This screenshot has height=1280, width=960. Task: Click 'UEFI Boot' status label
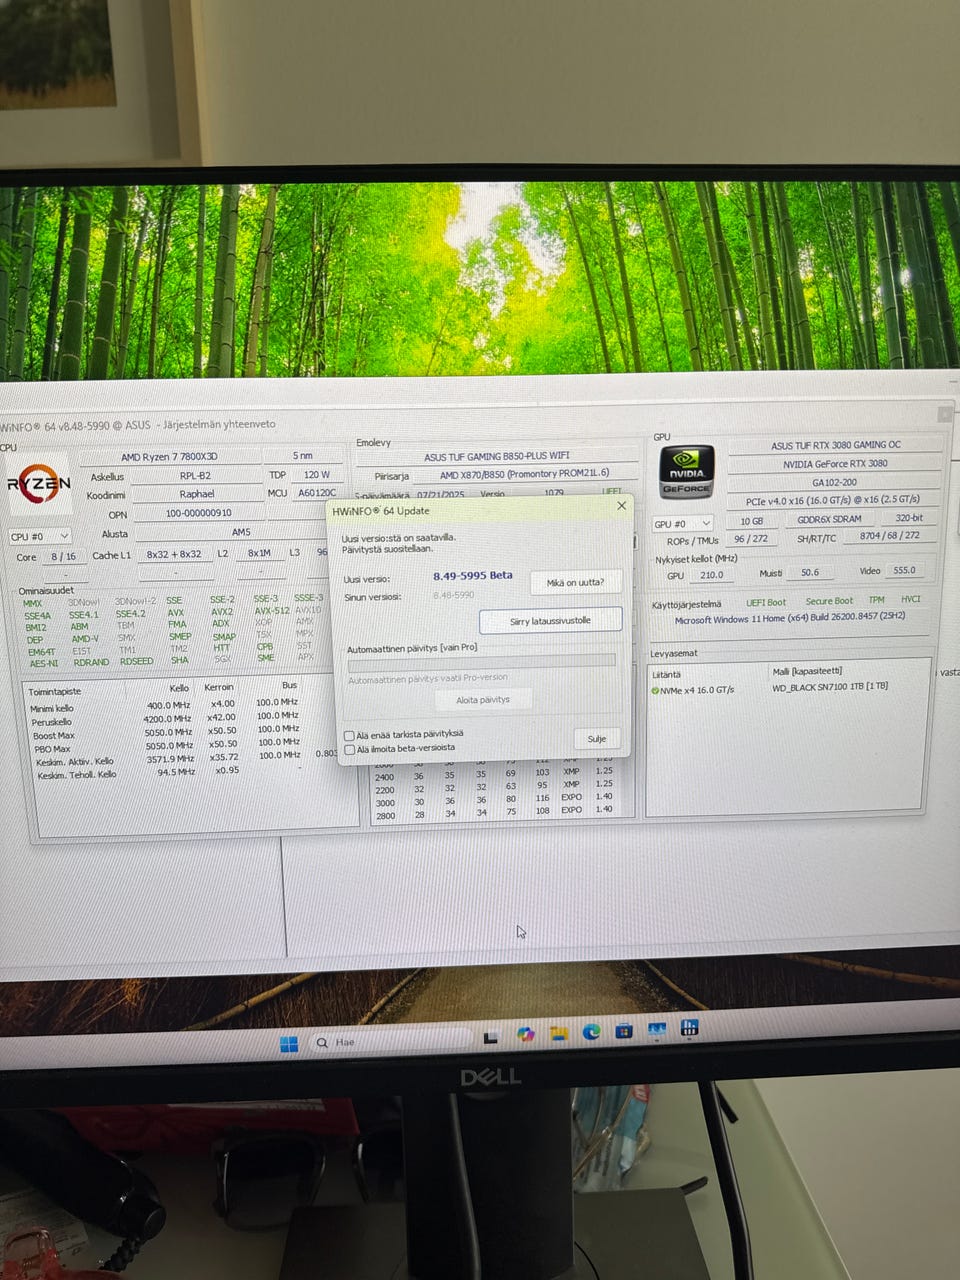pos(766,603)
